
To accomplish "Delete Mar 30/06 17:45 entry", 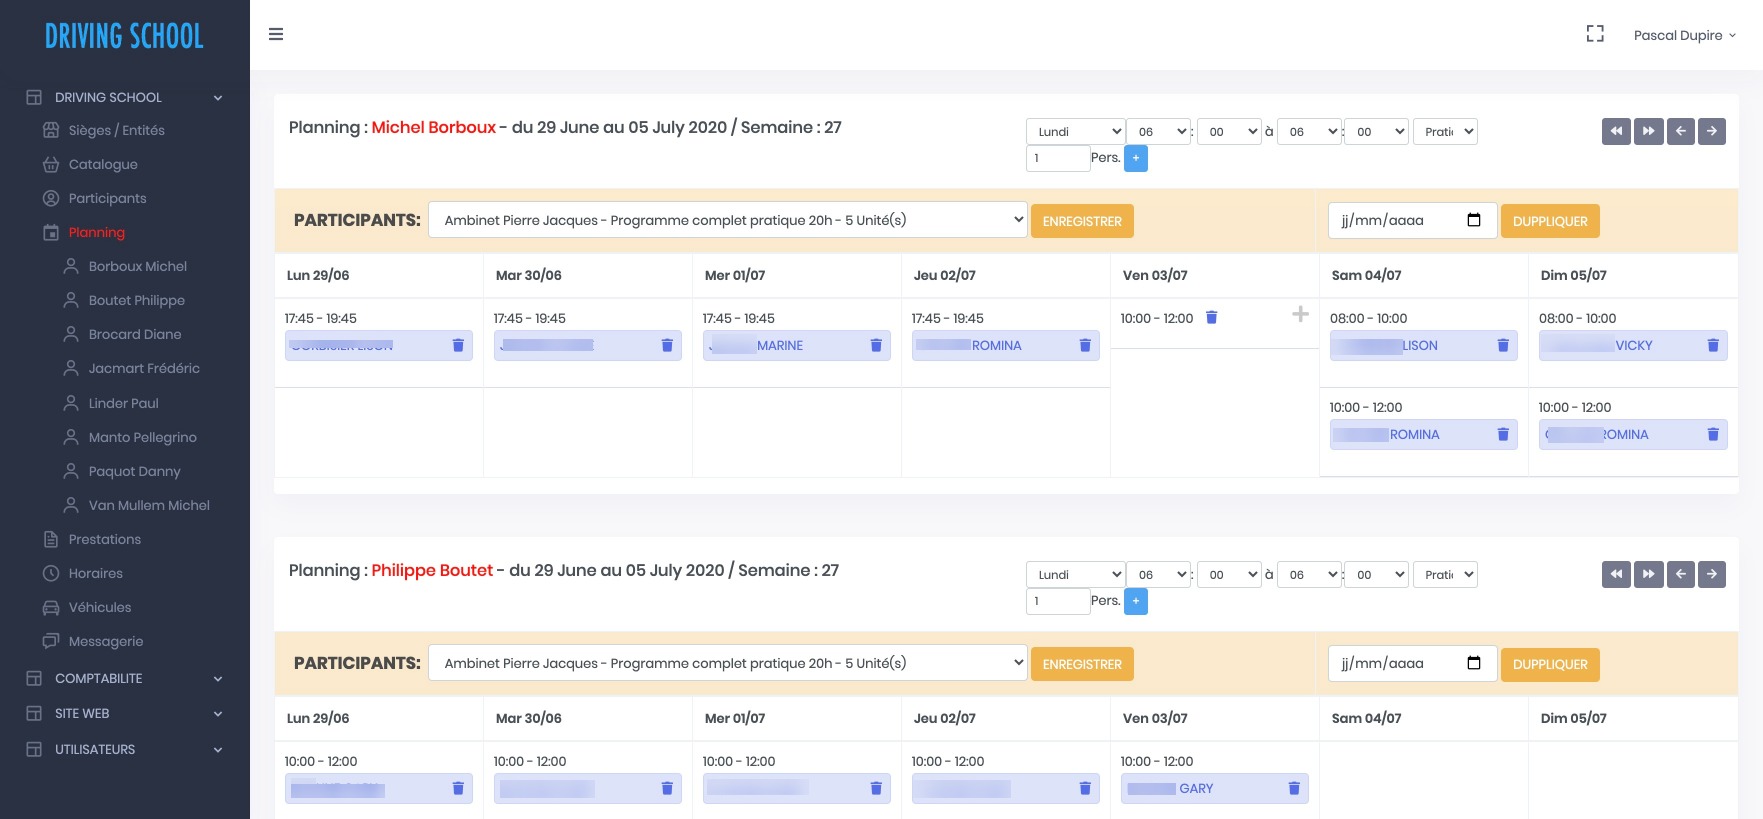I will click(x=667, y=345).
